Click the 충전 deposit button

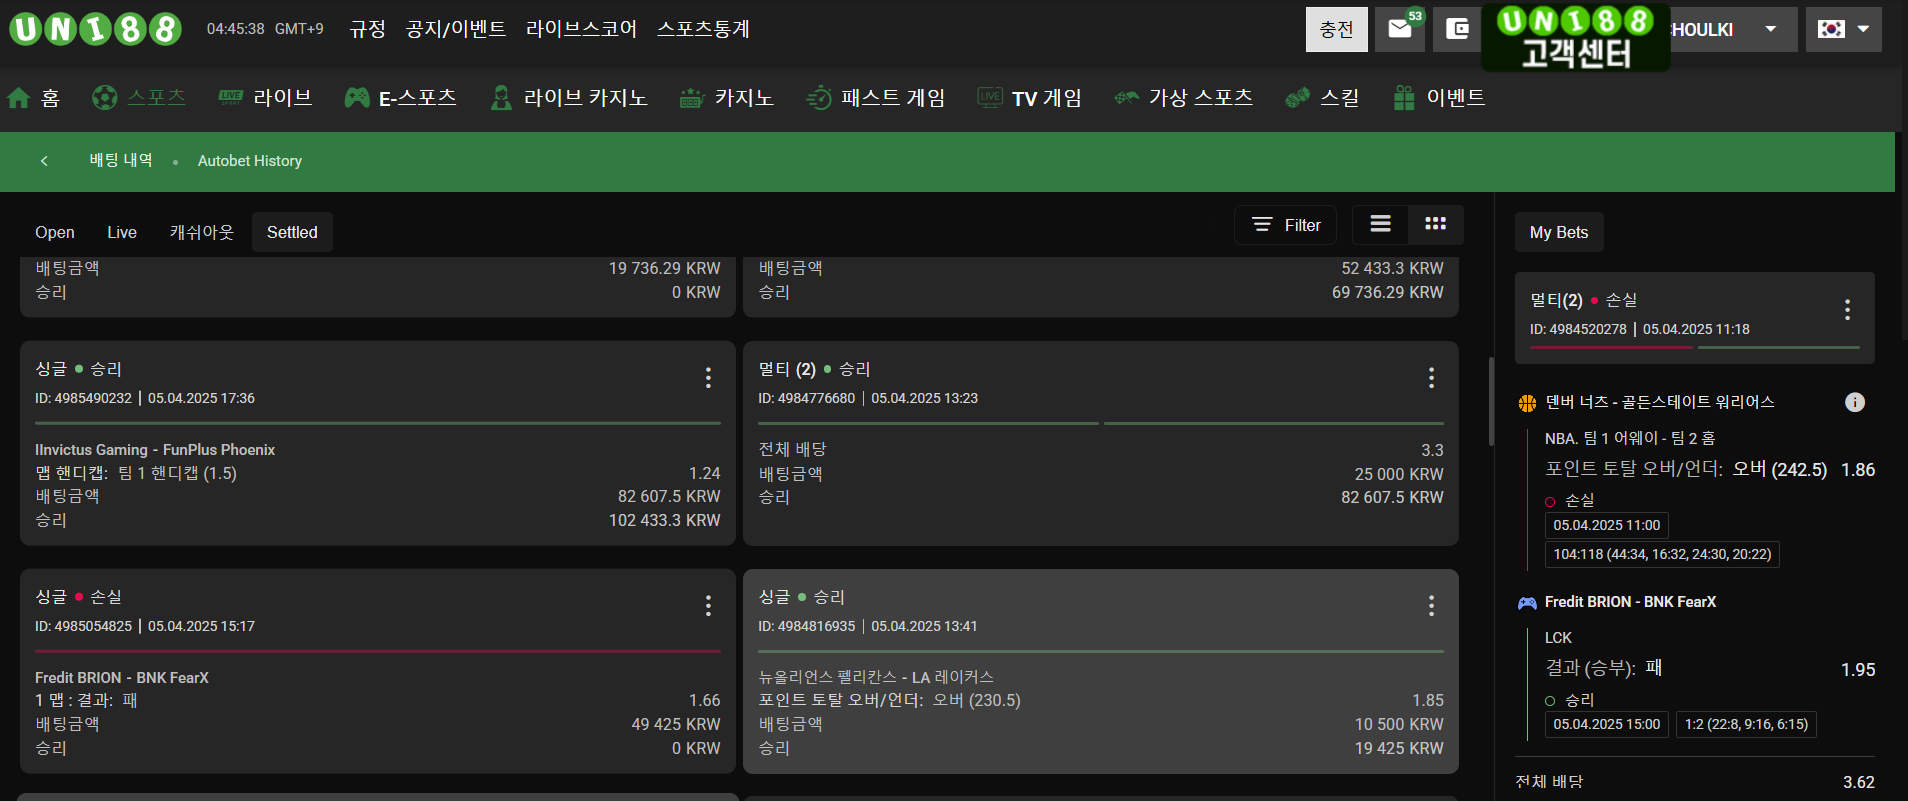(x=1336, y=29)
